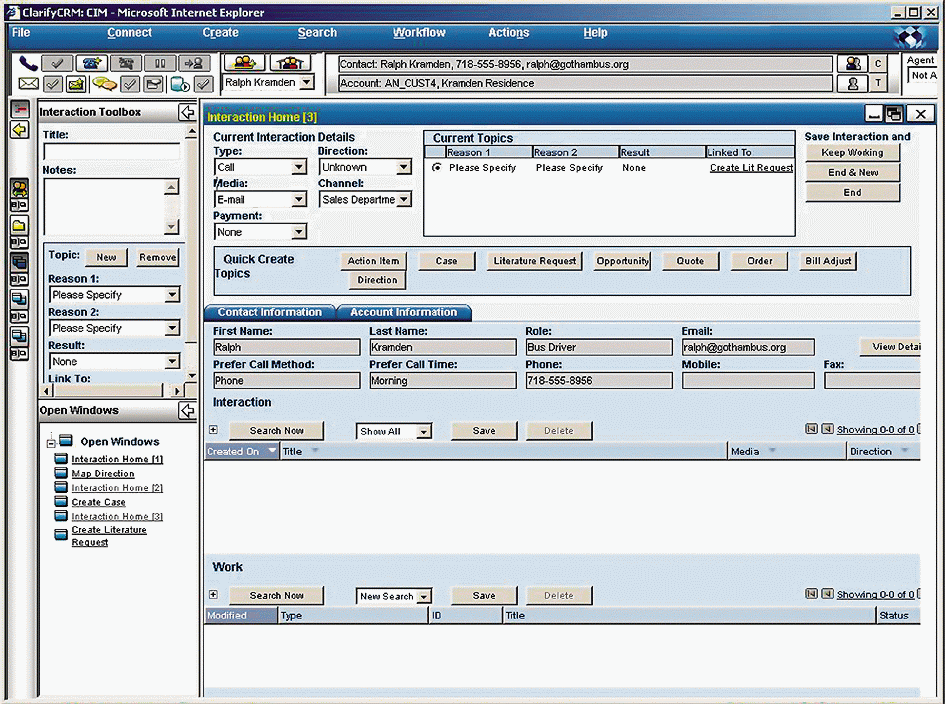Image resolution: width=945 pixels, height=704 pixels.
Task: Click the new email envelope icon
Action: [x=77, y=84]
